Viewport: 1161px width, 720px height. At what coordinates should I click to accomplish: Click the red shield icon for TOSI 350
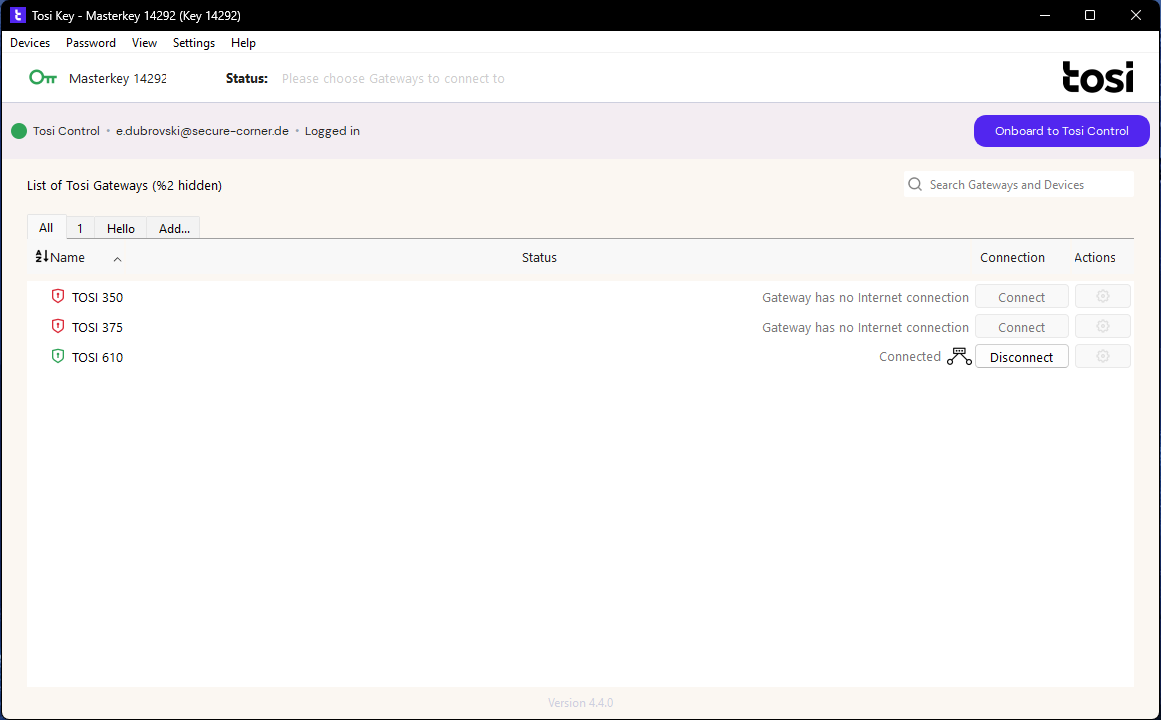(x=58, y=297)
